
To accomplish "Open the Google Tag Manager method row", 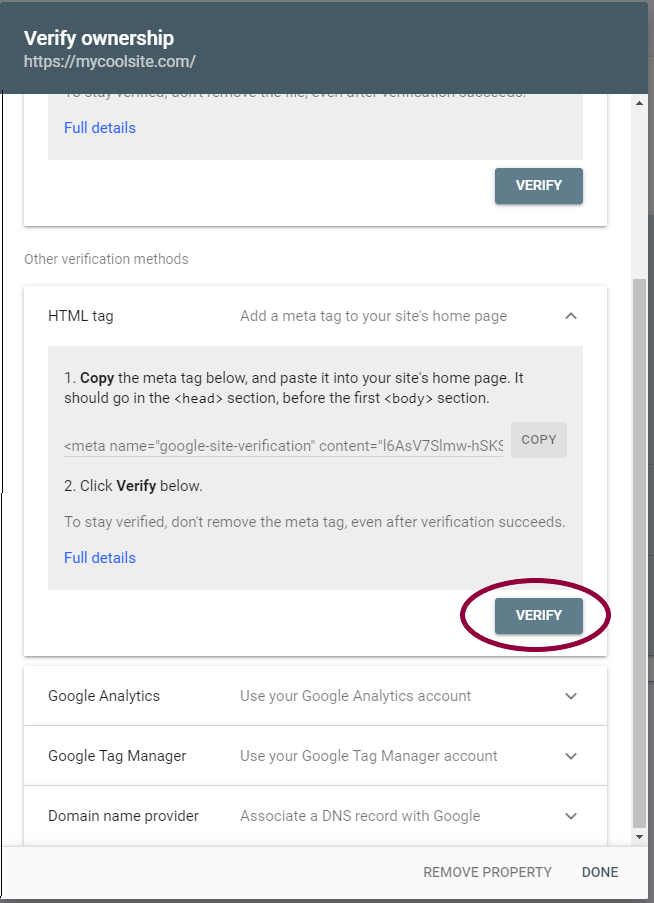I will tap(315, 756).
